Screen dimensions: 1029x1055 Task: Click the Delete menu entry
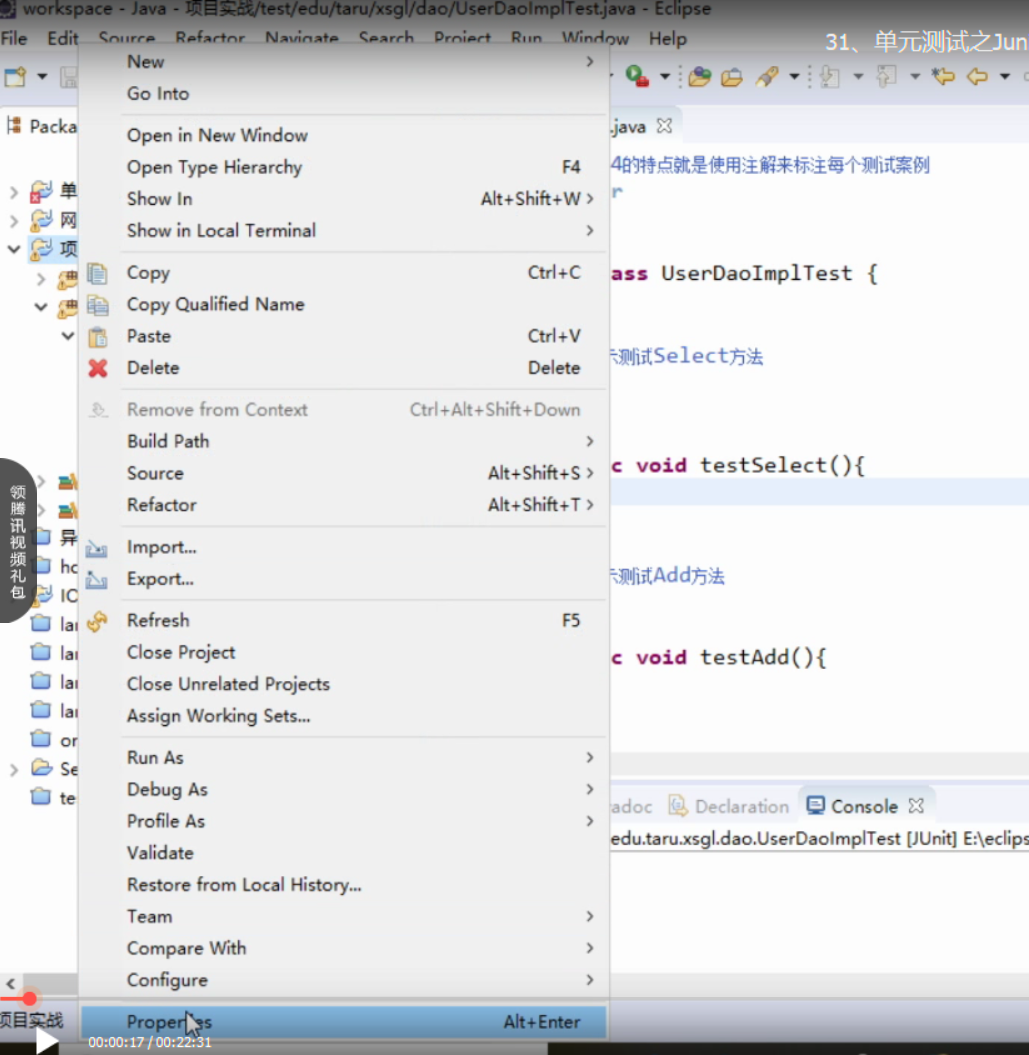[343, 367]
